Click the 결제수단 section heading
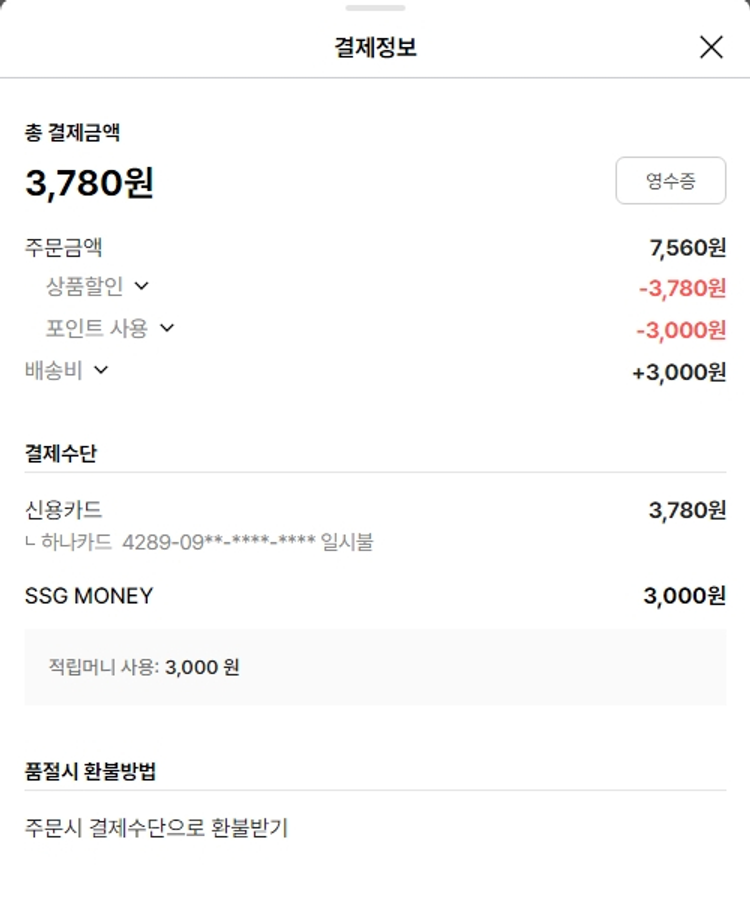This screenshot has height=921, width=750. [61, 453]
